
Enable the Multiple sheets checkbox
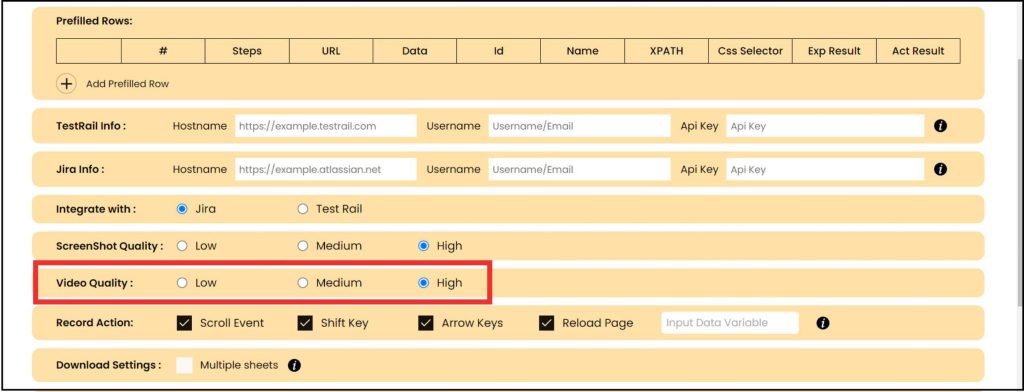coord(185,365)
